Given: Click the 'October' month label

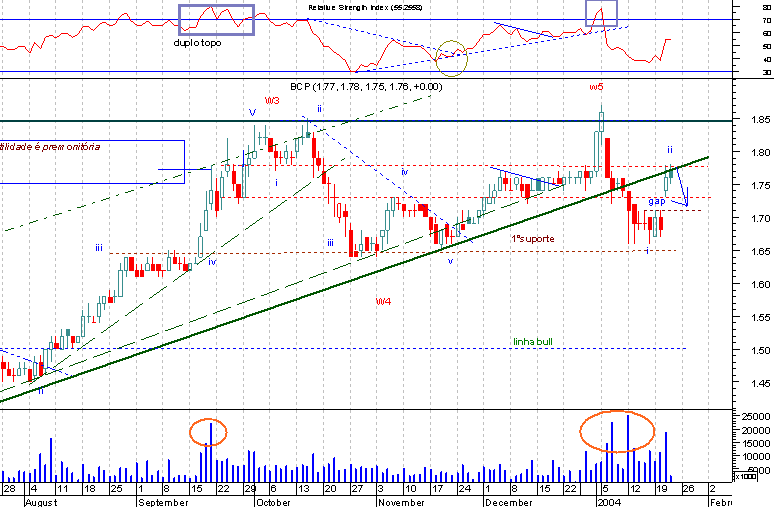Looking at the screenshot, I should [x=273, y=502].
